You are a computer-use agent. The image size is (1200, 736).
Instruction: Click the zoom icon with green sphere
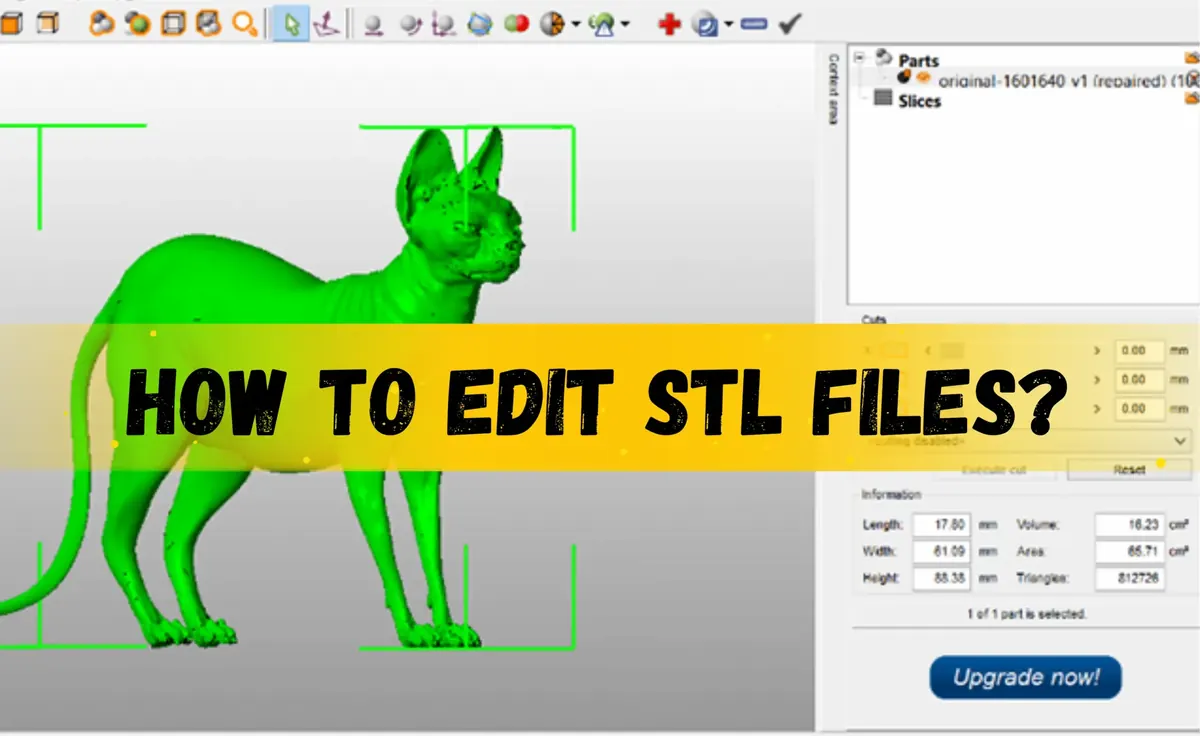click(137, 23)
